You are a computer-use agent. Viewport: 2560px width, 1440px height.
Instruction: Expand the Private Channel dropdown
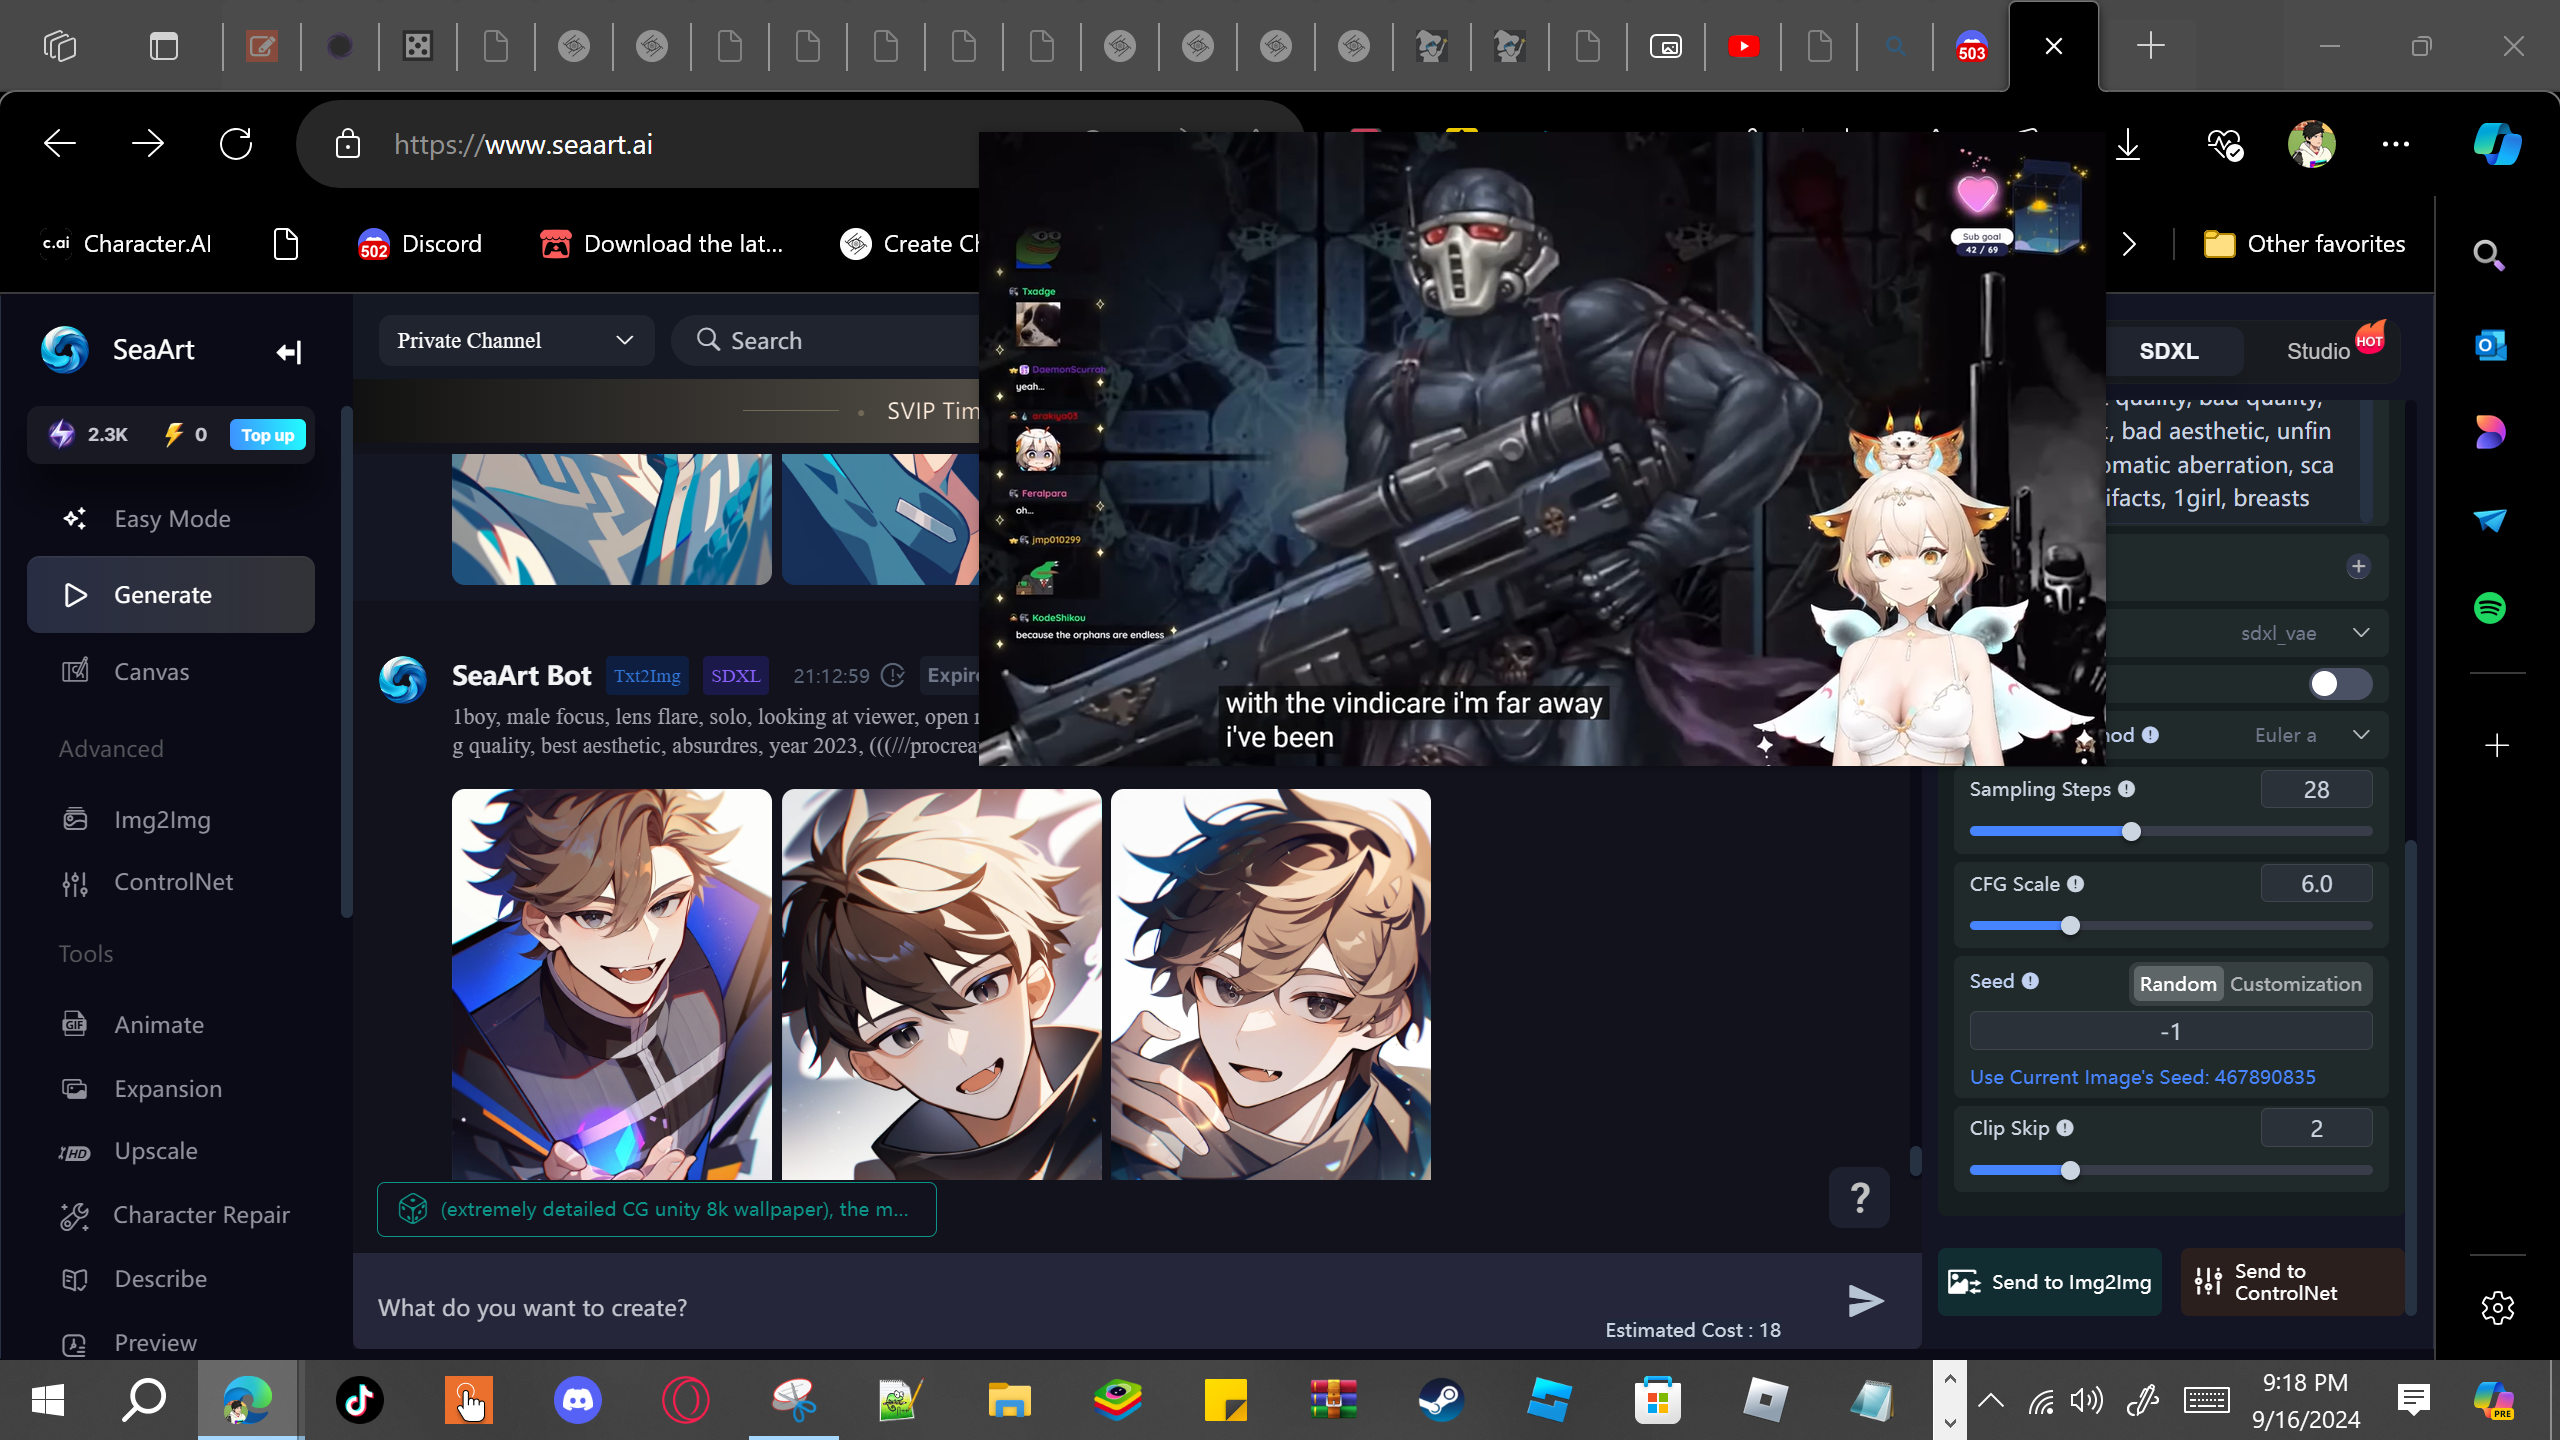tap(516, 341)
